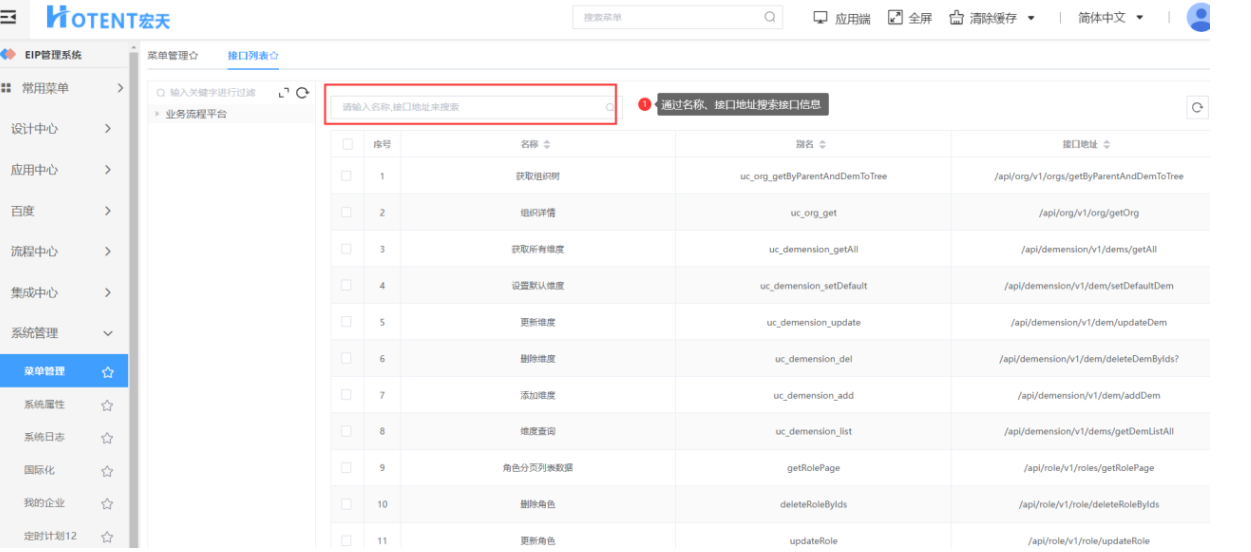Open 系统属性 in the sidebar

point(45,405)
